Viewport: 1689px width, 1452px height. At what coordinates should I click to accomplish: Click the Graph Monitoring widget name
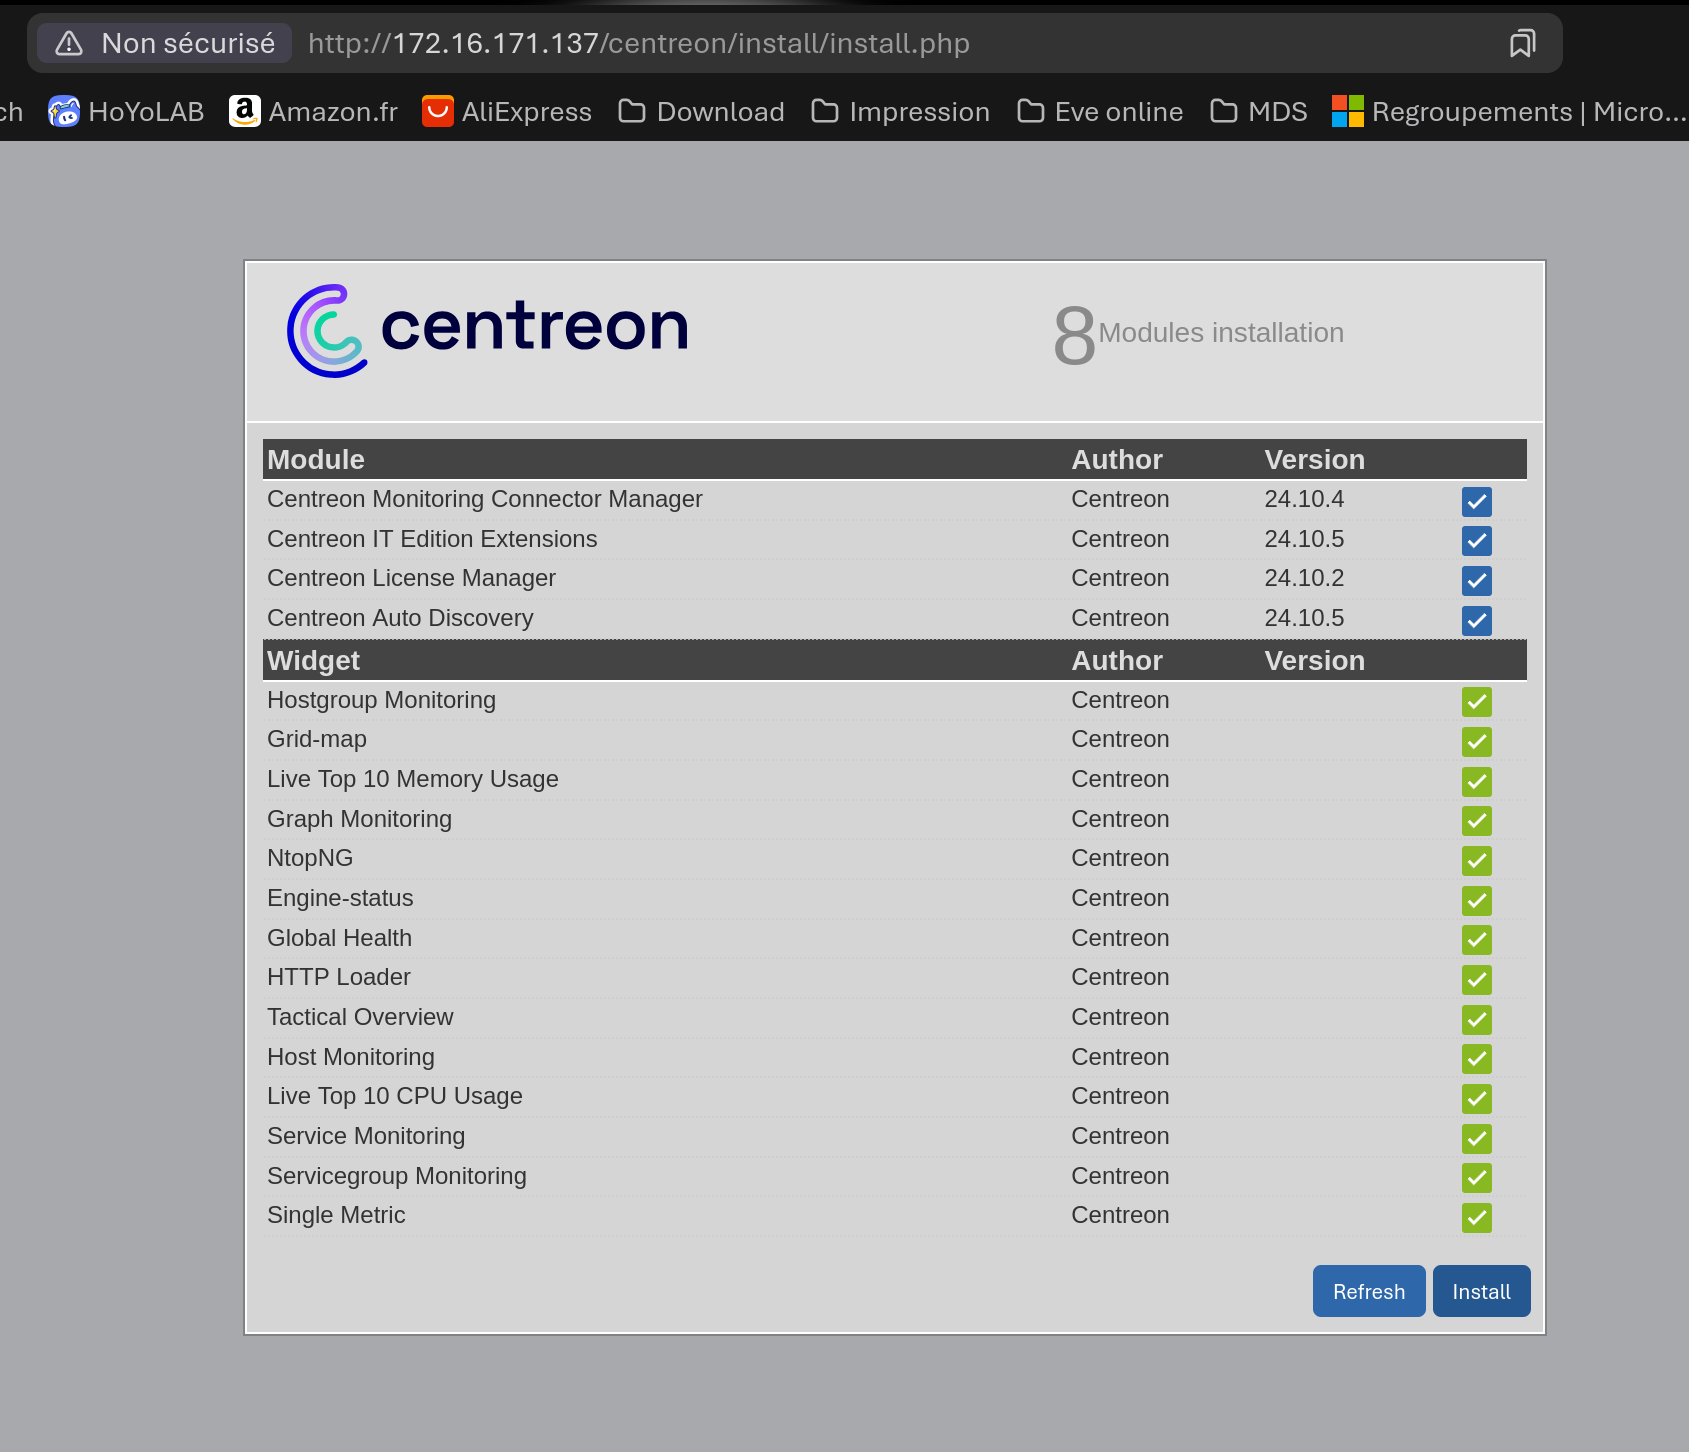click(x=359, y=819)
